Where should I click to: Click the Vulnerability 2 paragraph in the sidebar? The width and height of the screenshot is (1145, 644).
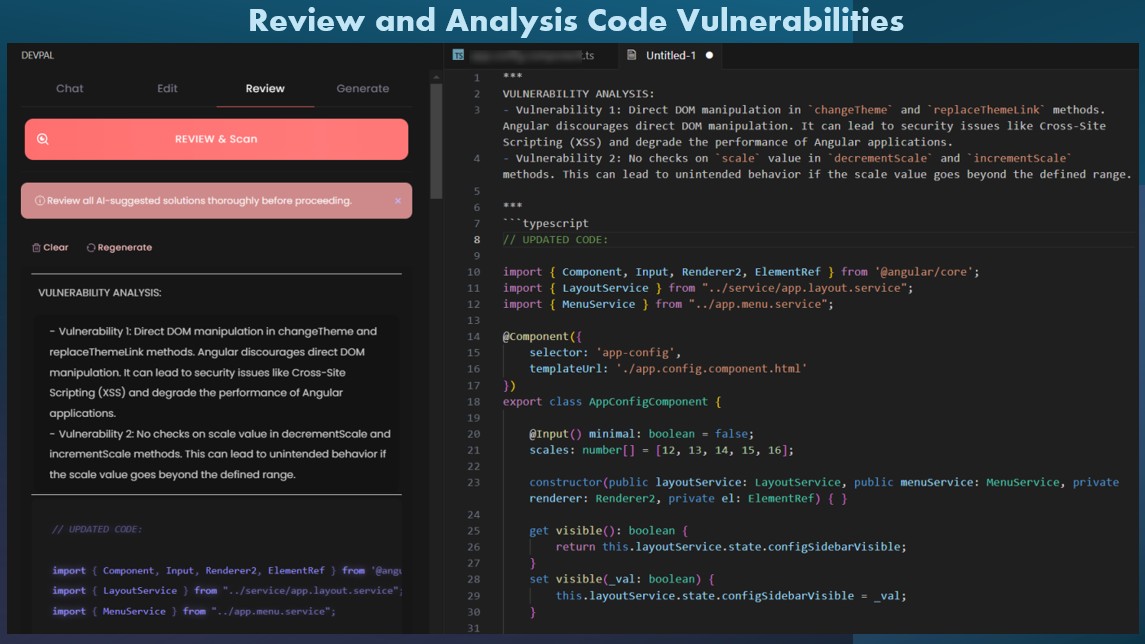[x=220, y=454]
